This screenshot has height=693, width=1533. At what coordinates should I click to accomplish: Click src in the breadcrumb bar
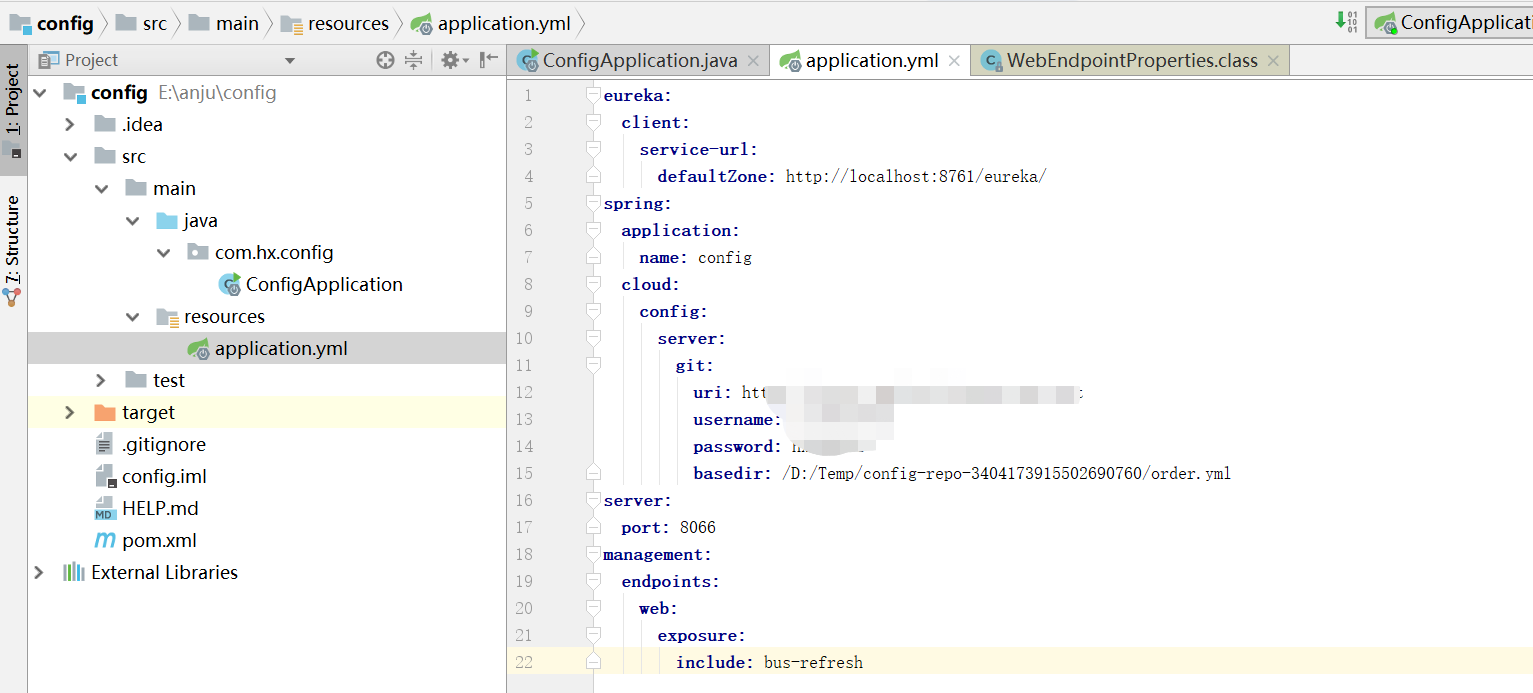155,23
